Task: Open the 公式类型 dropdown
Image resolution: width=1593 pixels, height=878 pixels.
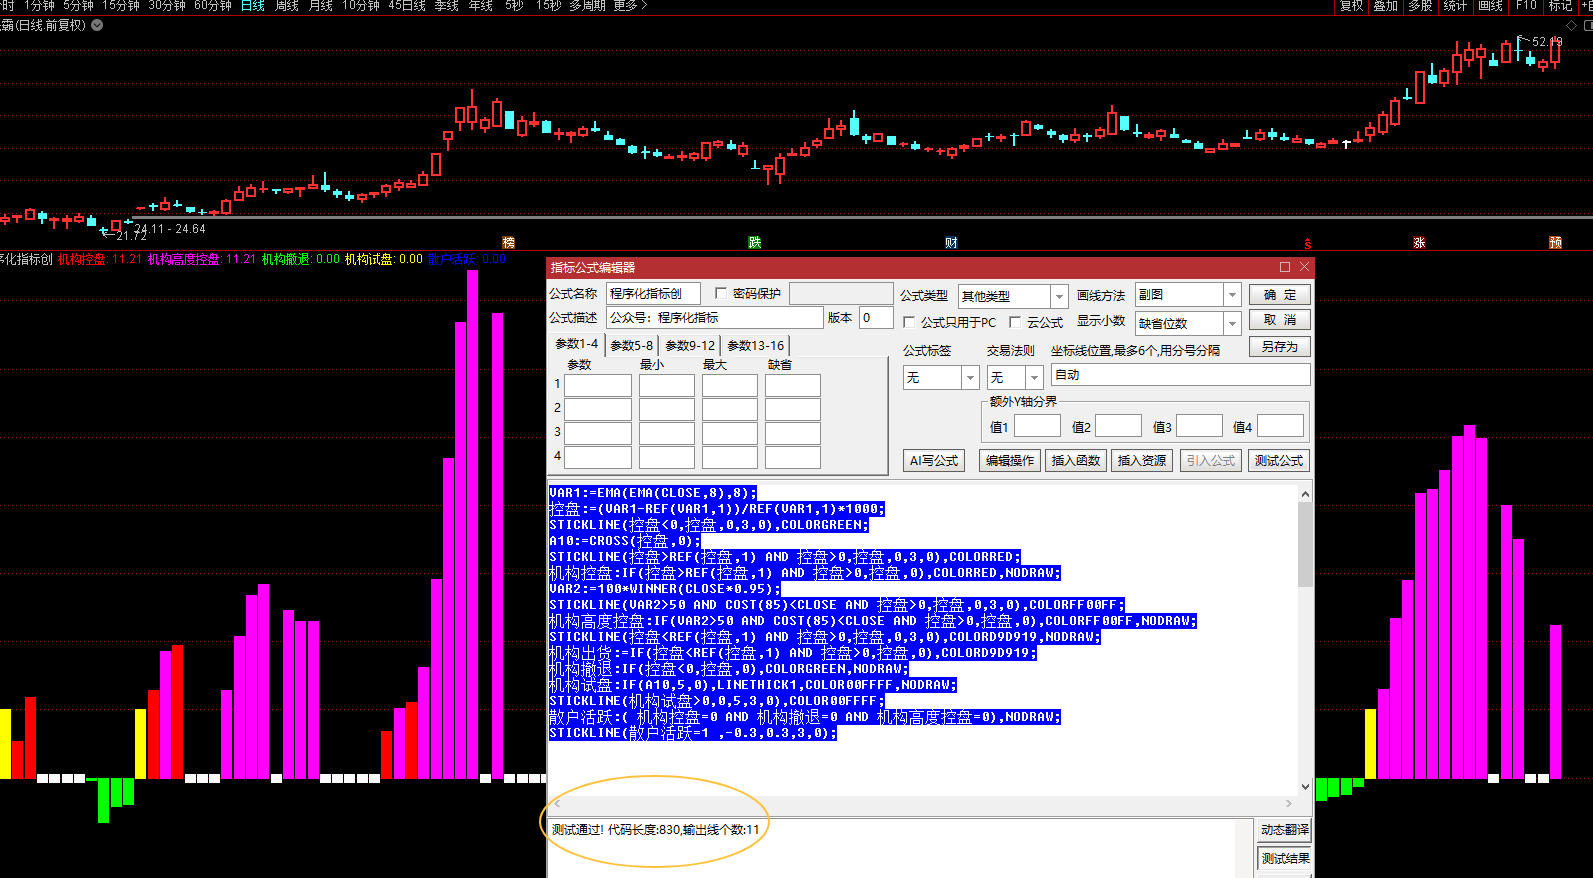Action: 1059,296
